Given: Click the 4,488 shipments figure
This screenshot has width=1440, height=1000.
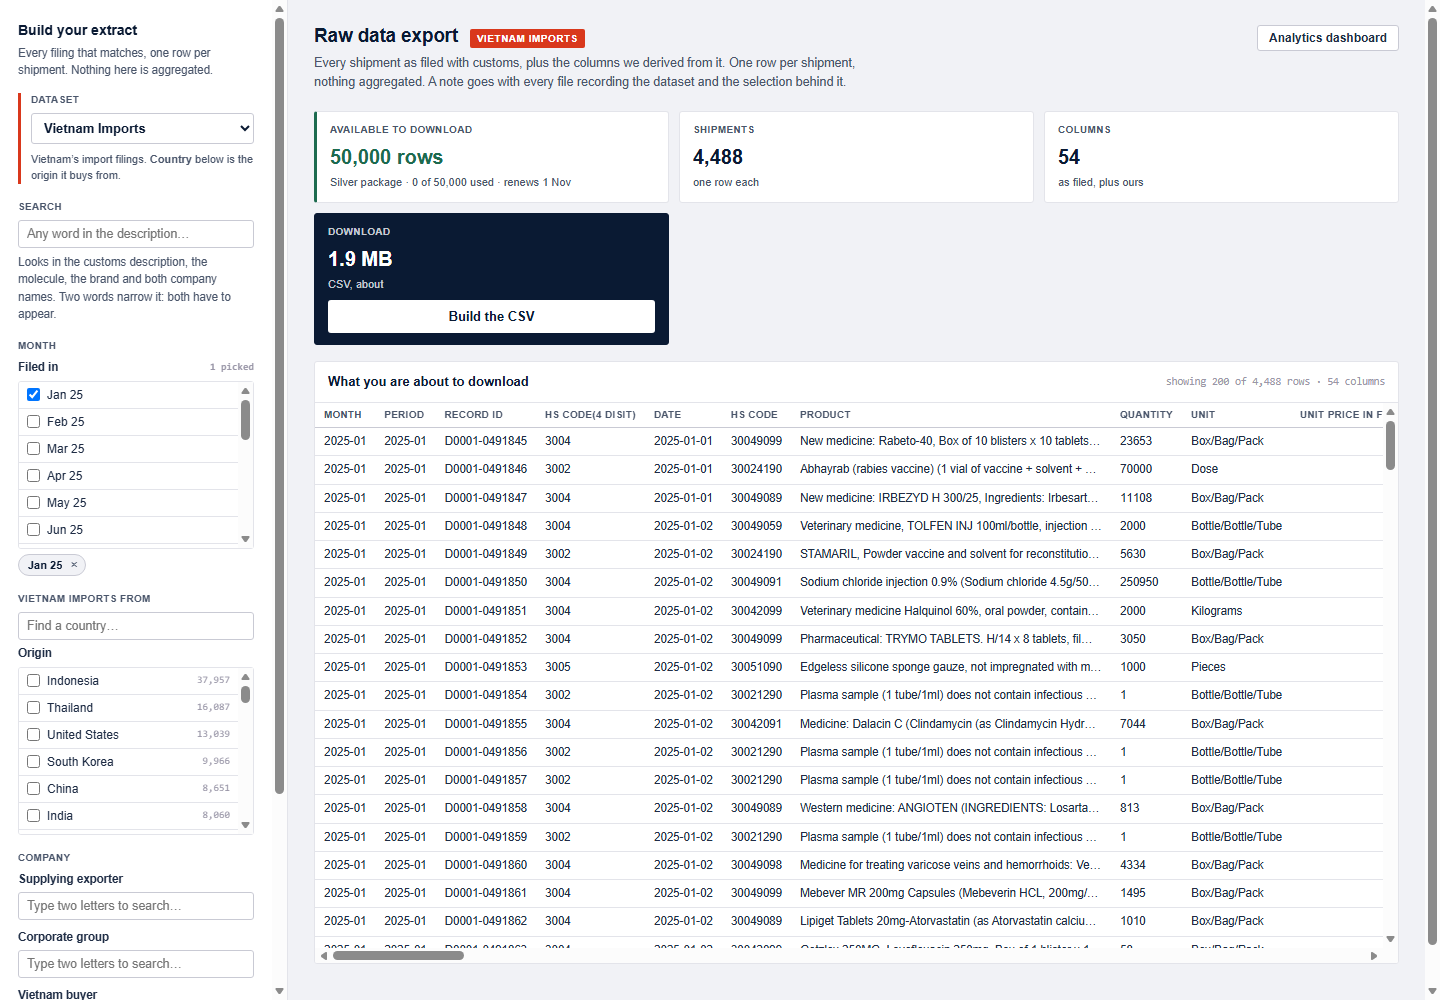Looking at the screenshot, I should pyautogui.click(x=718, y=157).
